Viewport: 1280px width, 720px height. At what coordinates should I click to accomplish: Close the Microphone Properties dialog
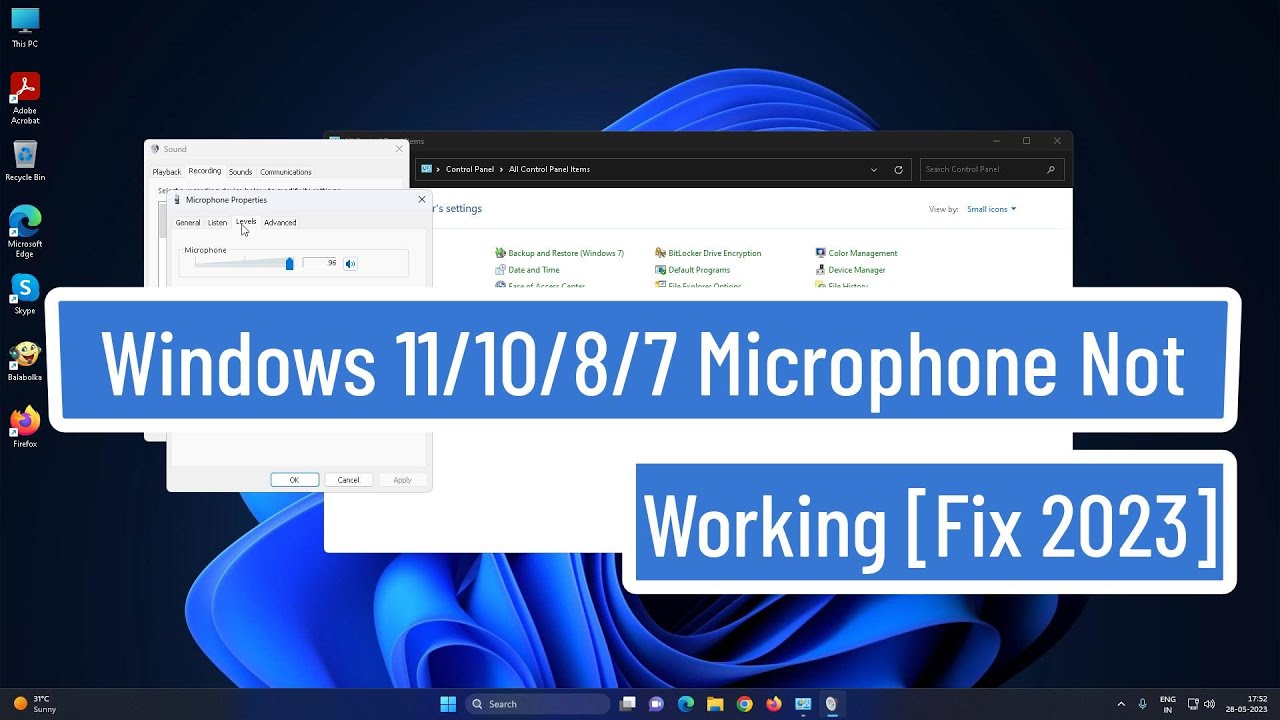(421, 200)
